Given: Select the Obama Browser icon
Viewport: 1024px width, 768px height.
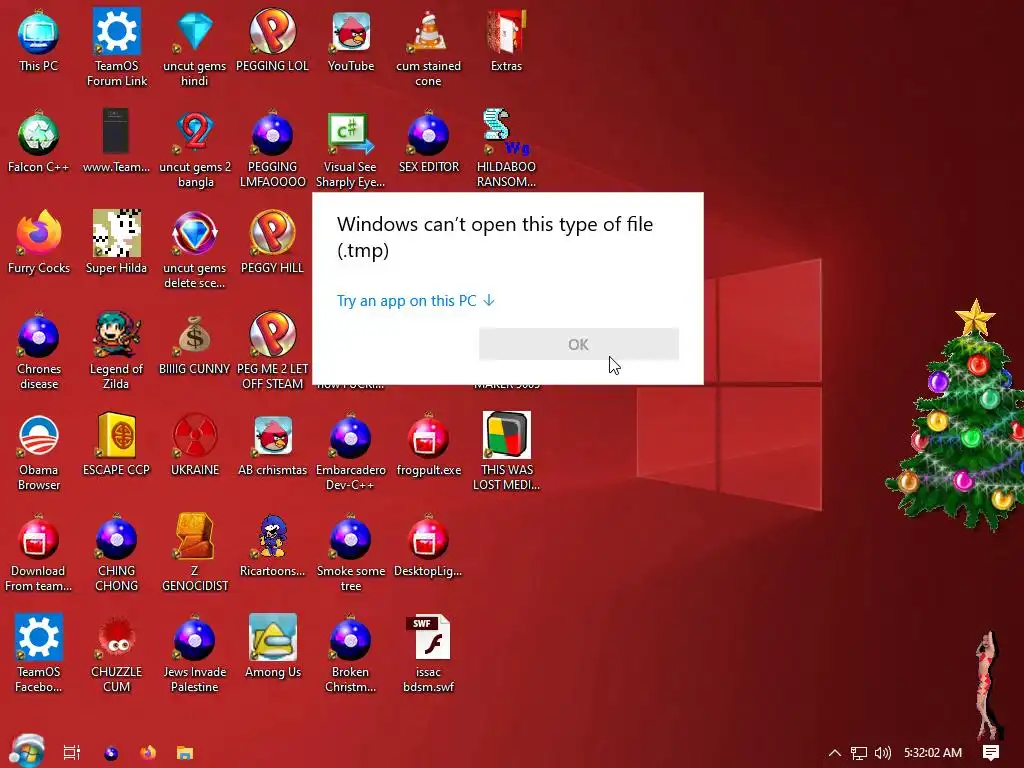Looking at the screenshot, I should tap(39, 453).
